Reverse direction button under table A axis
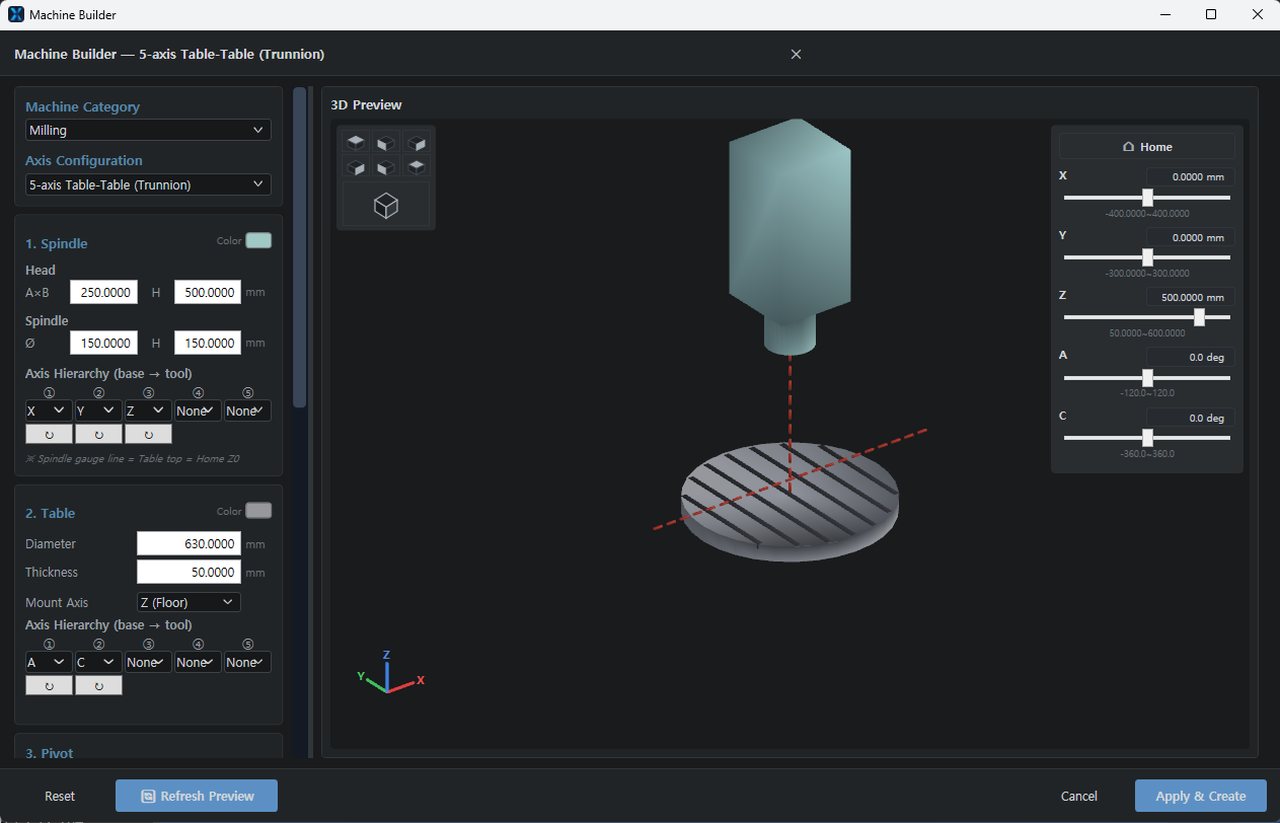Viewport: 1280px width, 823px height. [x=49, y=685]
